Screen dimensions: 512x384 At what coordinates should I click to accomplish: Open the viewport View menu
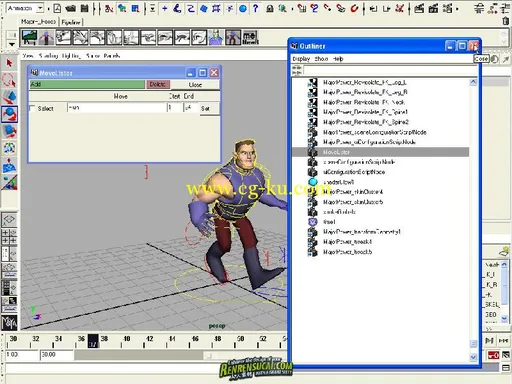(28, 56)
